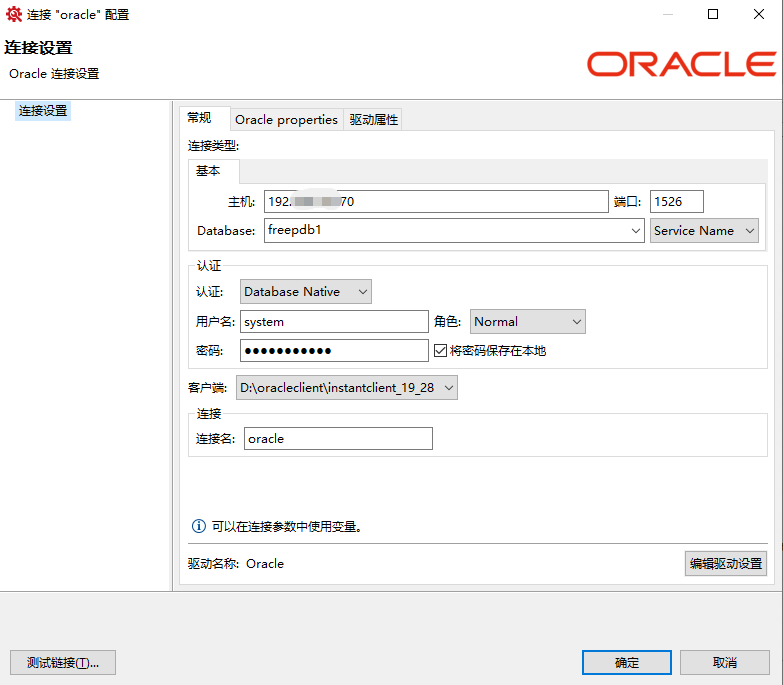Click the Oracle logo in header
Image resolution: width=783 pixels, height=685 pixels.
(681, 64)
